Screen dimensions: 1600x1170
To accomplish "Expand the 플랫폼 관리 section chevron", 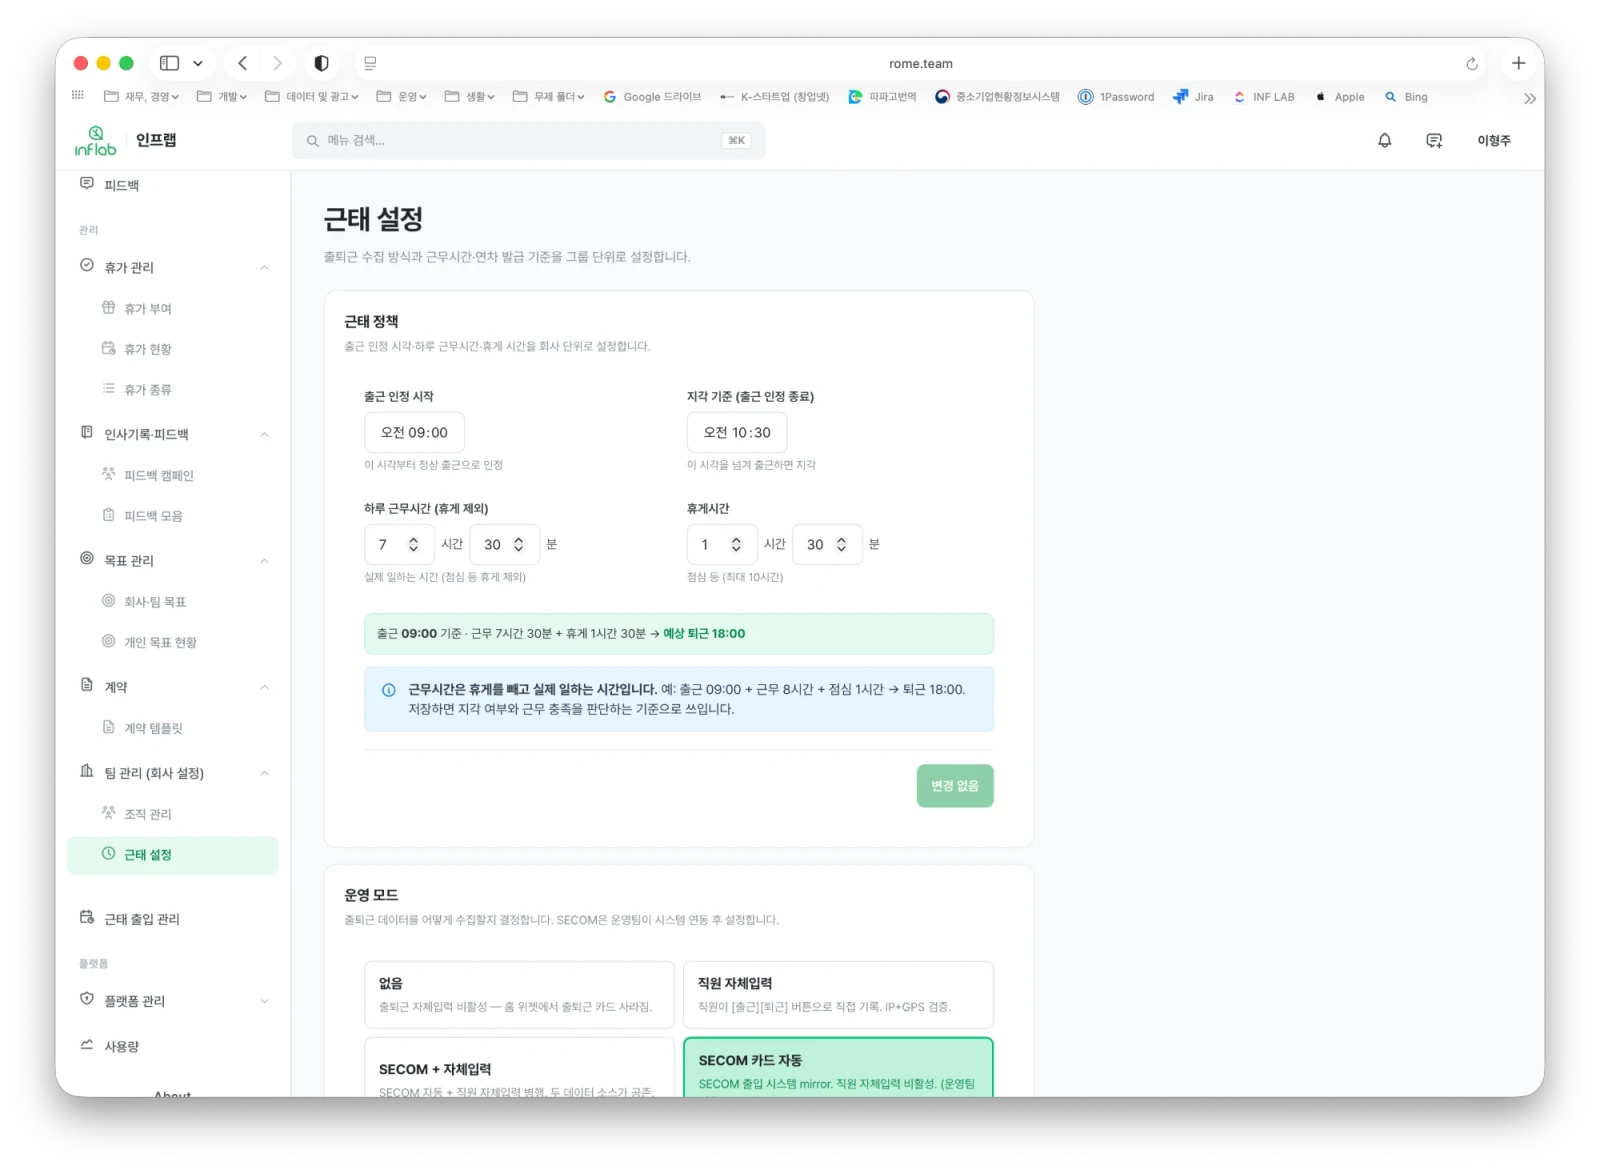I will pyautogui.click(x=264, y=1001).
